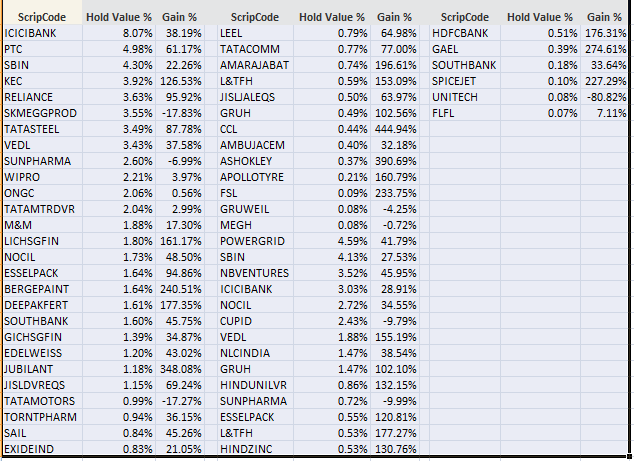The height and width of the screenshot is (461, 634).
Task: Click UNITECH gain value -80.82%
Action: pos(606,96)
